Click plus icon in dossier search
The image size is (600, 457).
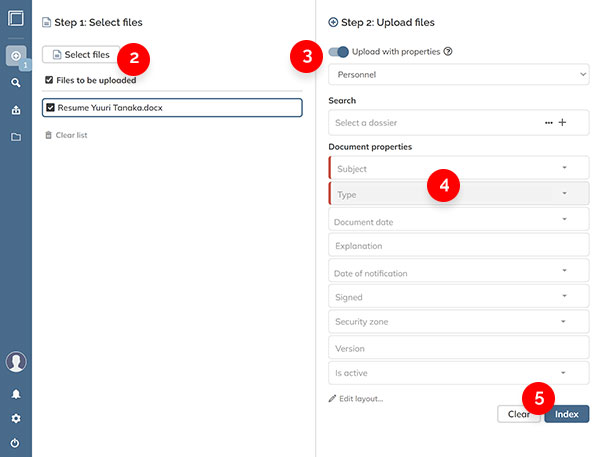point(562,122)
